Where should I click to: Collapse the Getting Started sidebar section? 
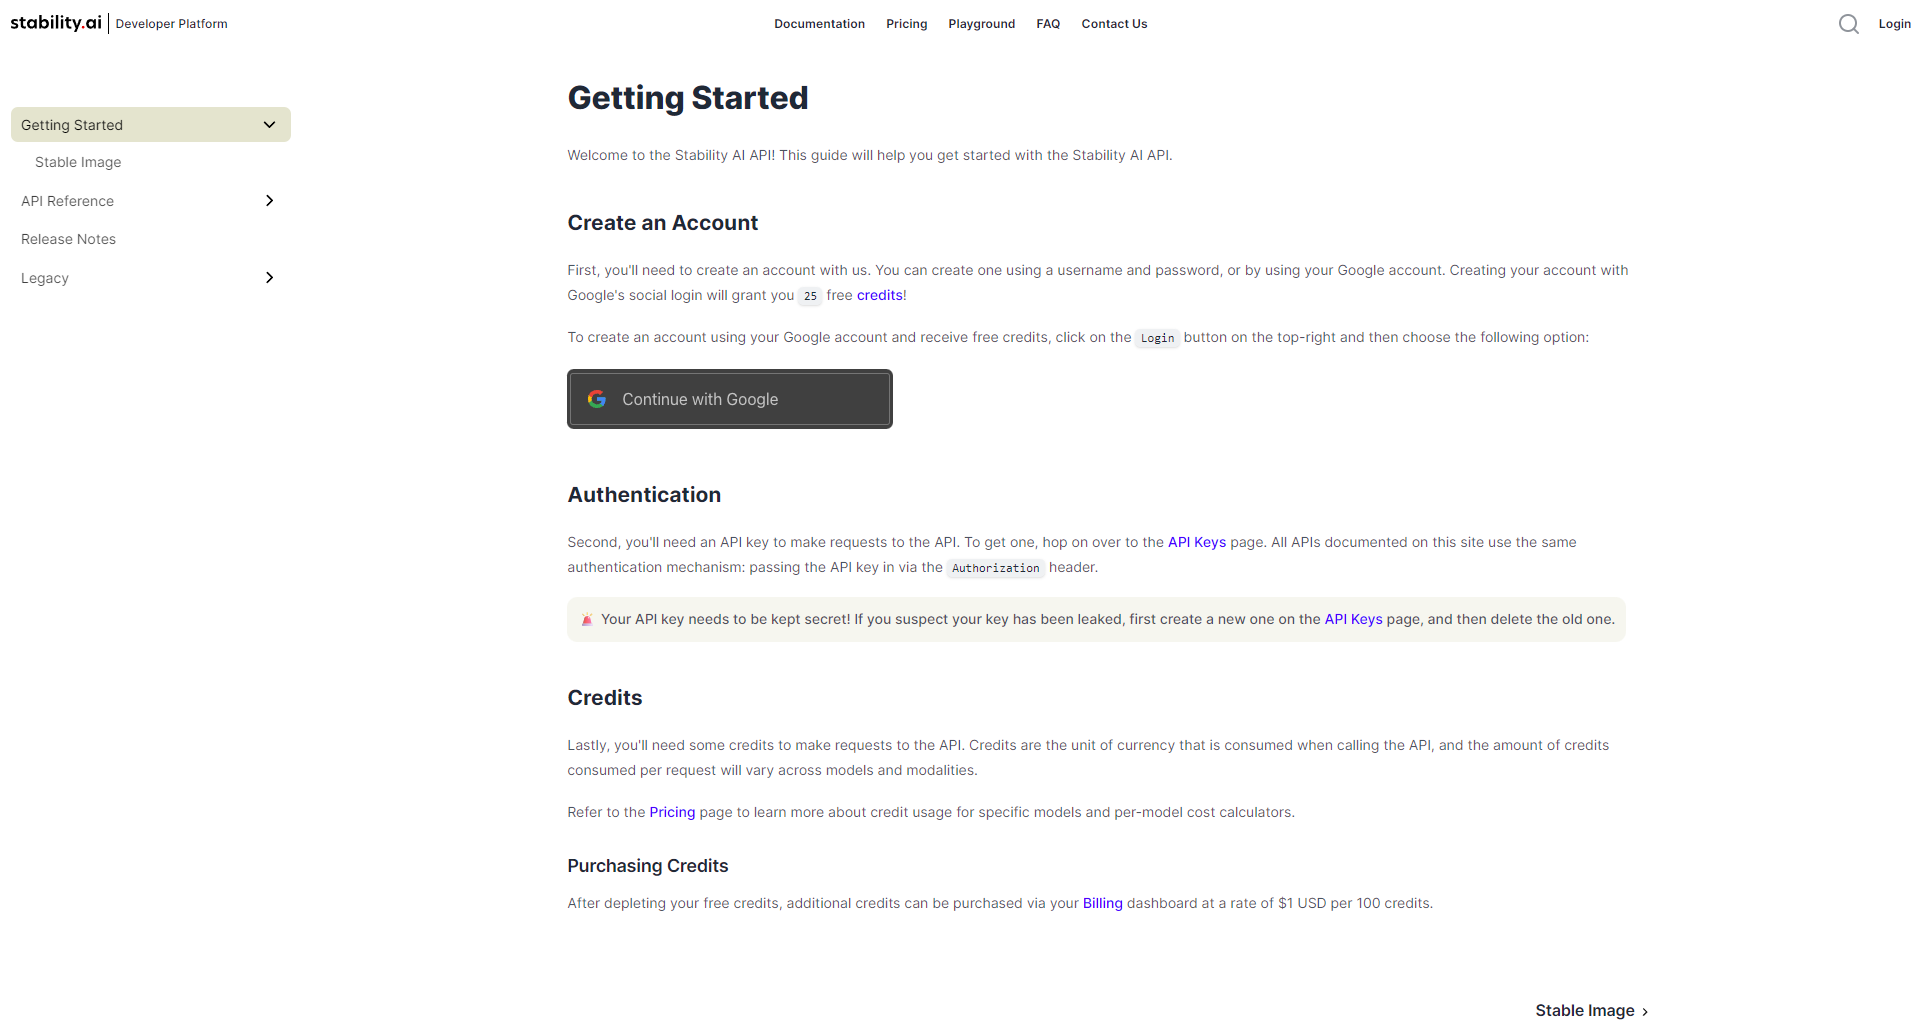pos(269,125)
